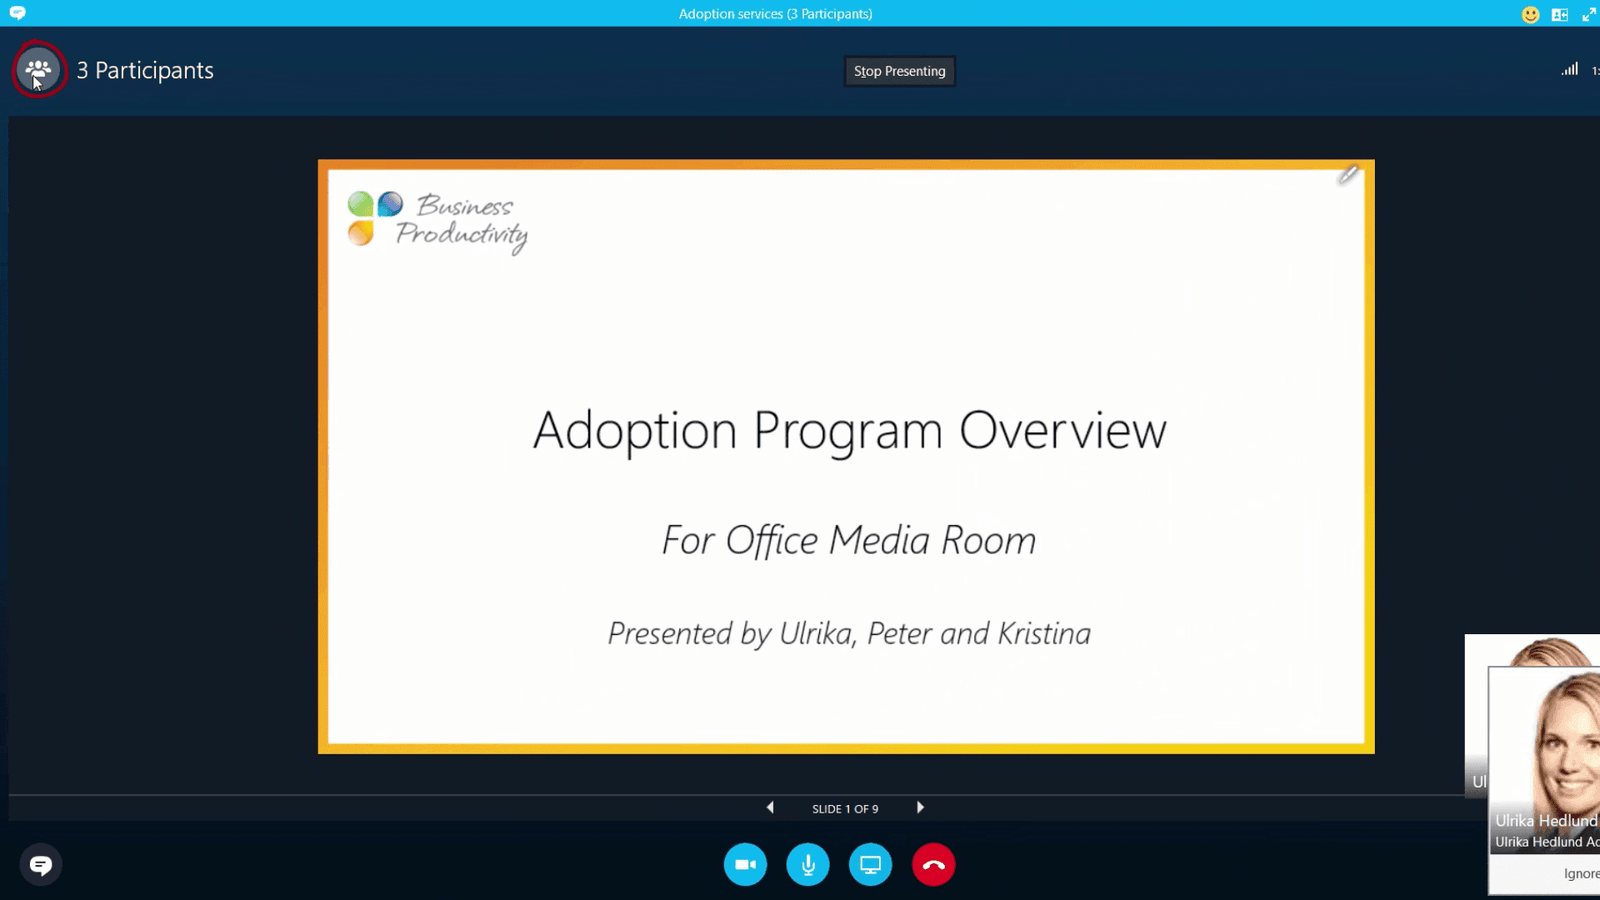Click the "3 Participants" label

[145, 70]
